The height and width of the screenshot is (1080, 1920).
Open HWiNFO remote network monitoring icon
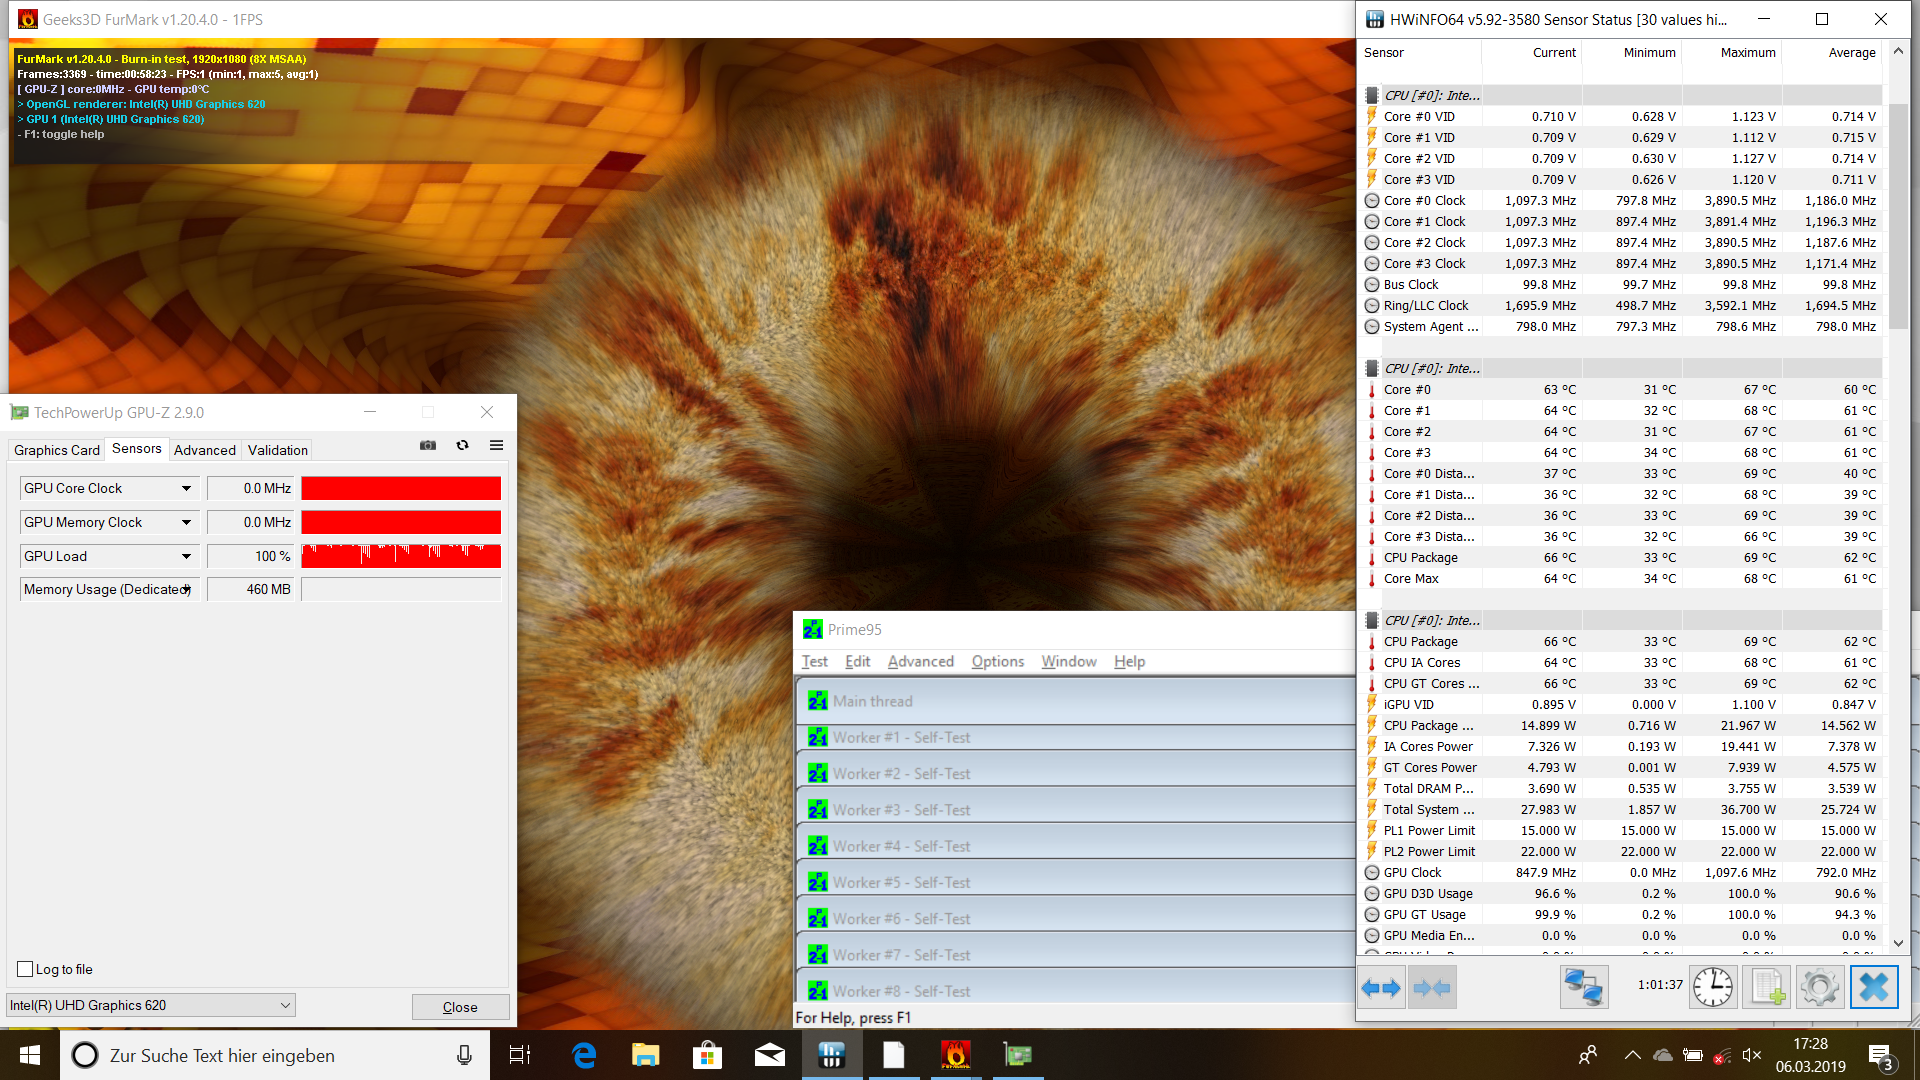1583,988
